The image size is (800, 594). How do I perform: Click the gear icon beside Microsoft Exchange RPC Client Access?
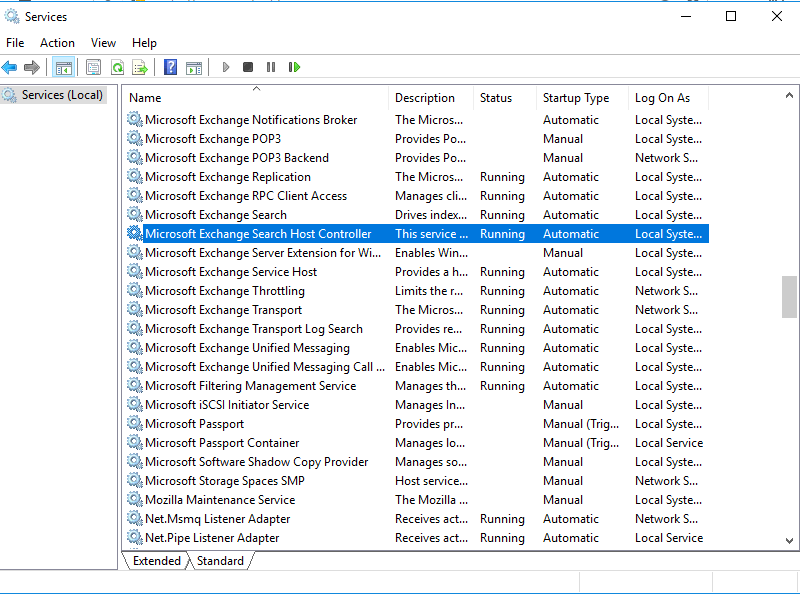(135, 195)
